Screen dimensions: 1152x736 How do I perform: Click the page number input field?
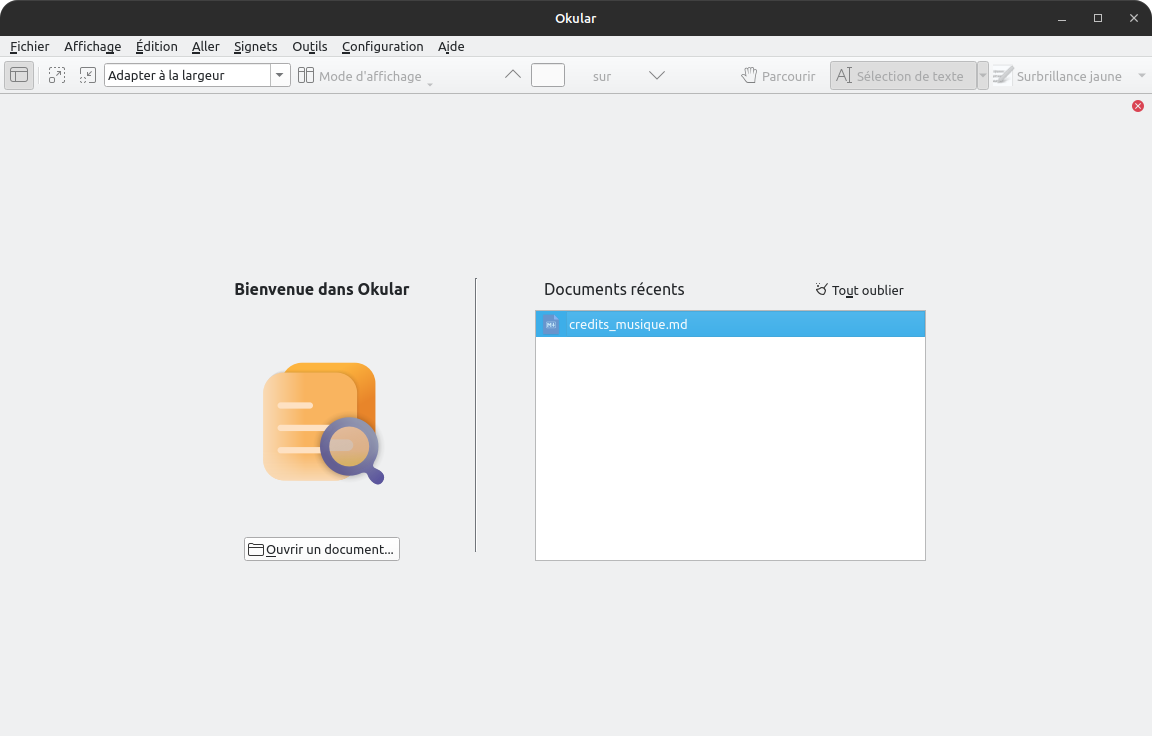(x=548, y=75)
